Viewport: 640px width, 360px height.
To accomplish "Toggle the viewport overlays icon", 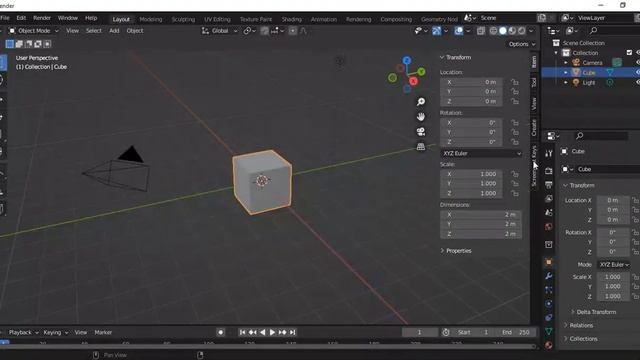I will (459, 31).
